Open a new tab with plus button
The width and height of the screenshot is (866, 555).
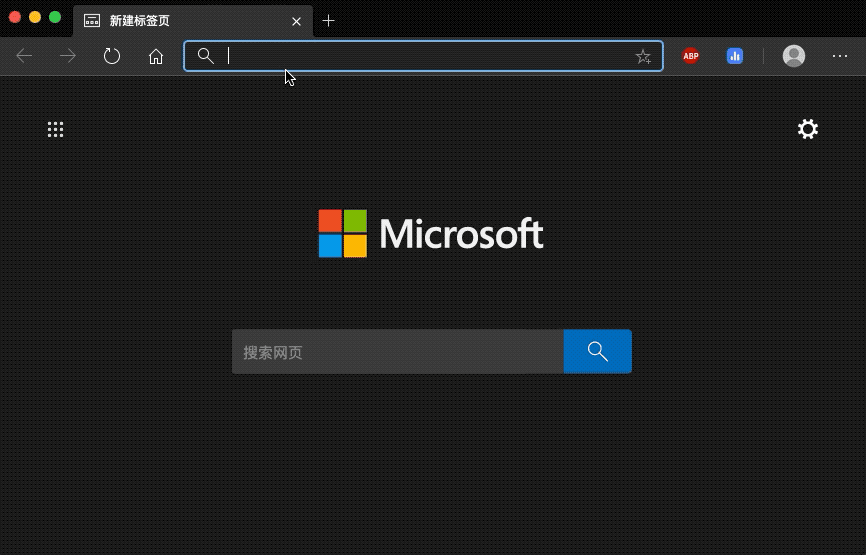click(328, 20)
